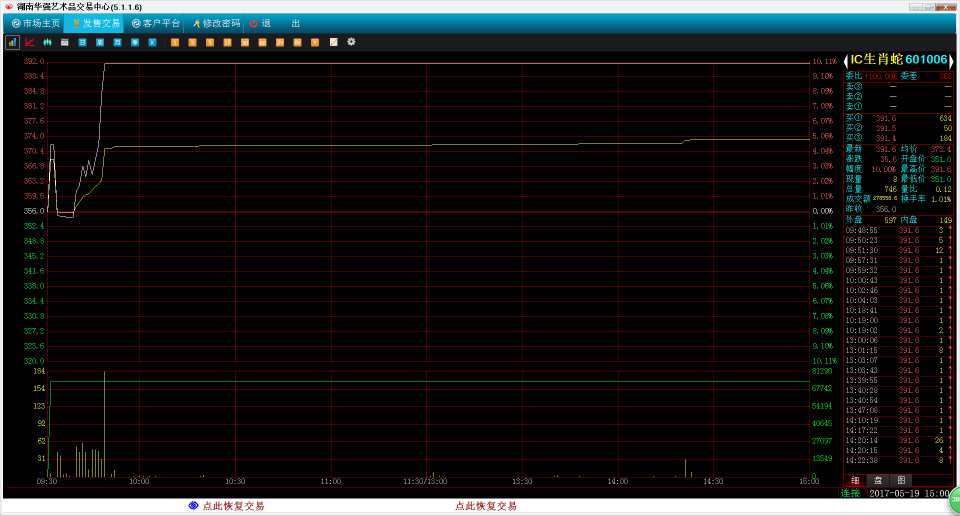Select the red line chart icon
The image size is (960, 516).
(30, 42)
